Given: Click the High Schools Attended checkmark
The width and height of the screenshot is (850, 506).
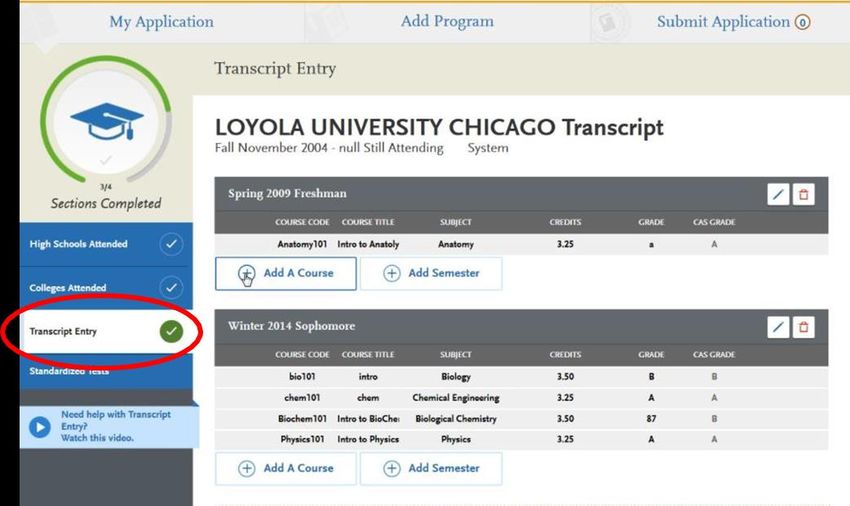Looking at the screenshot, I should pyautogui.click(x=171, y=244).
